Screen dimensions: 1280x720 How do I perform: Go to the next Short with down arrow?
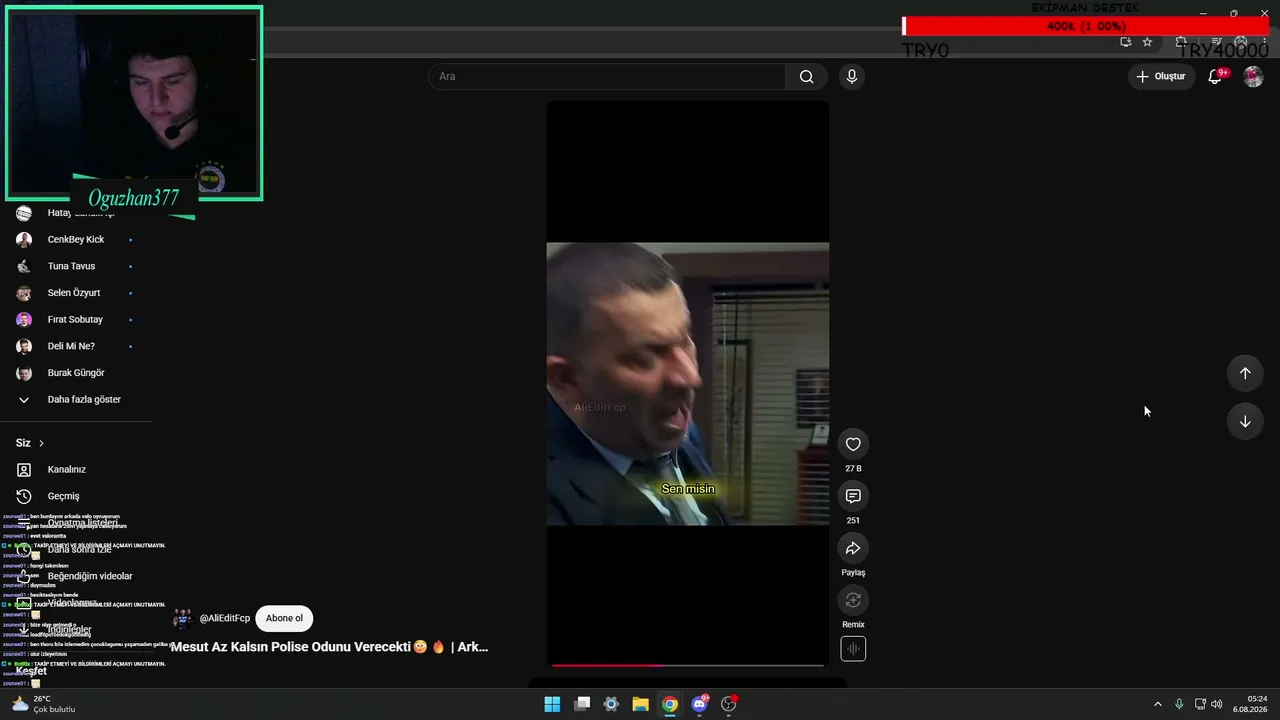1245,421
